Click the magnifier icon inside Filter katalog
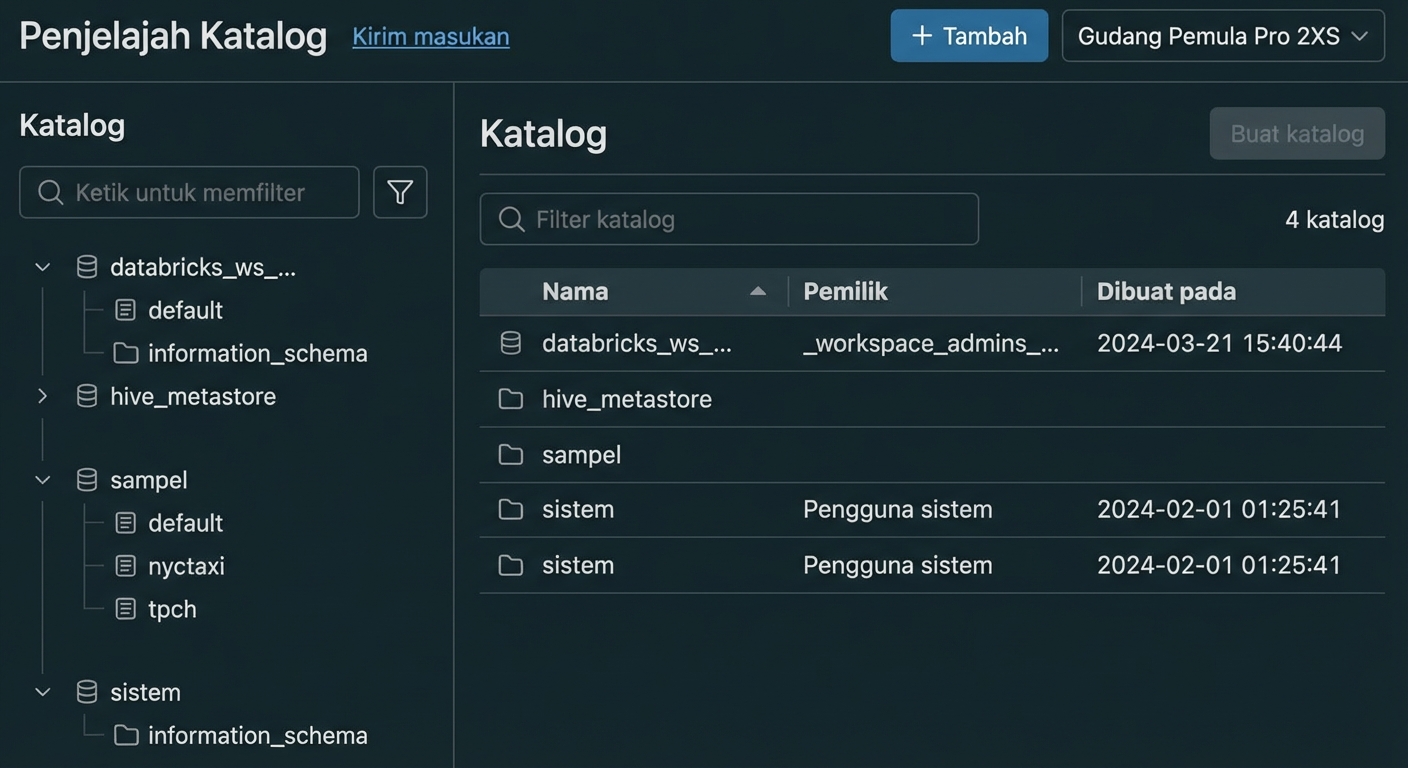This screenshot has width=1408, height=768. click(510, 219)
